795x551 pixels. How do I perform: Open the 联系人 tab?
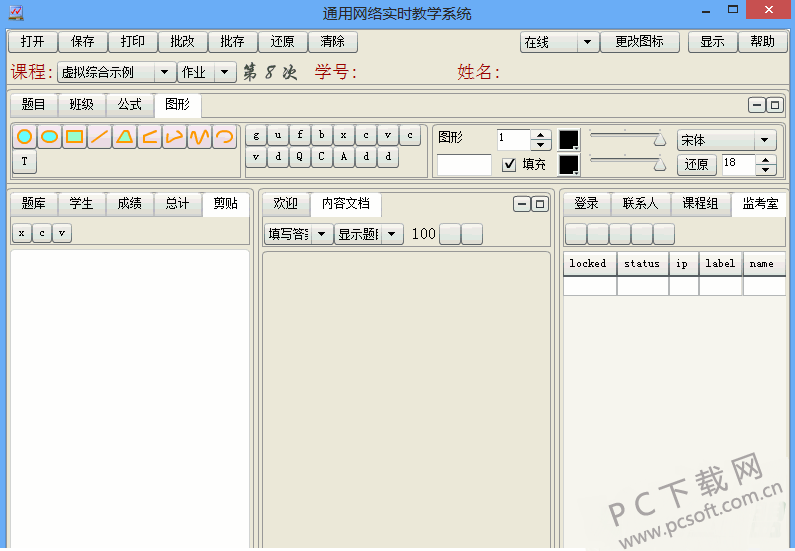click(x=640, y=204)
